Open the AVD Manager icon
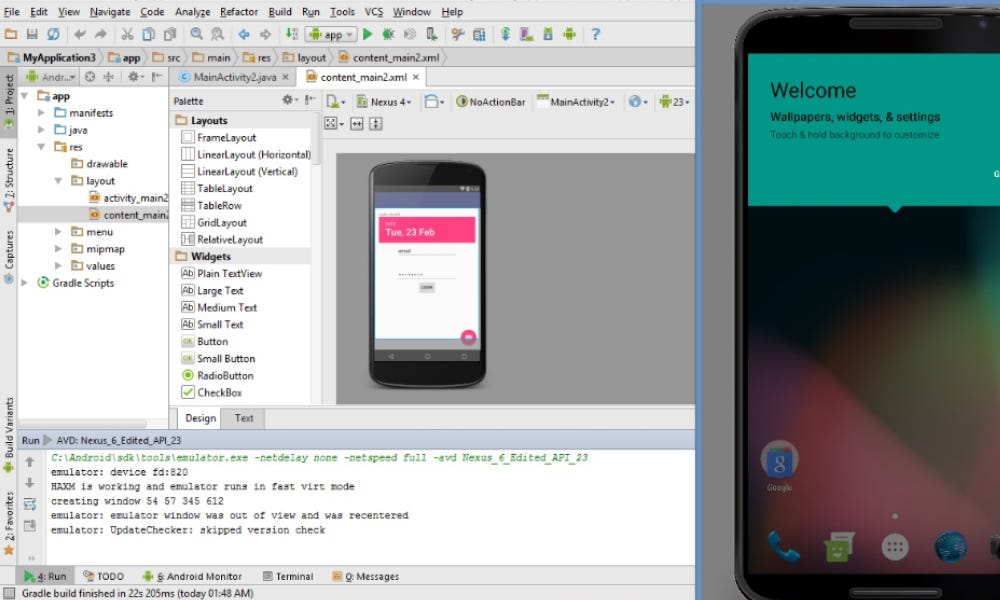 click(526, 34)
